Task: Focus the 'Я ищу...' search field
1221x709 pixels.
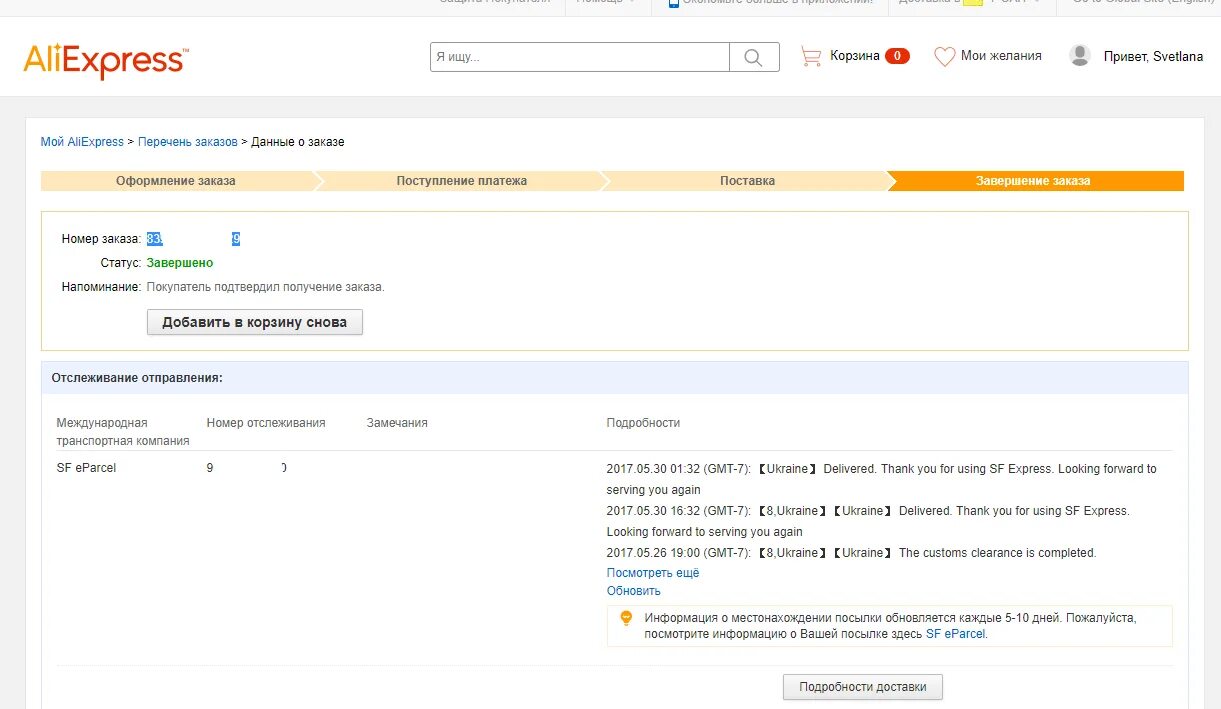Action: coord(580,57)
